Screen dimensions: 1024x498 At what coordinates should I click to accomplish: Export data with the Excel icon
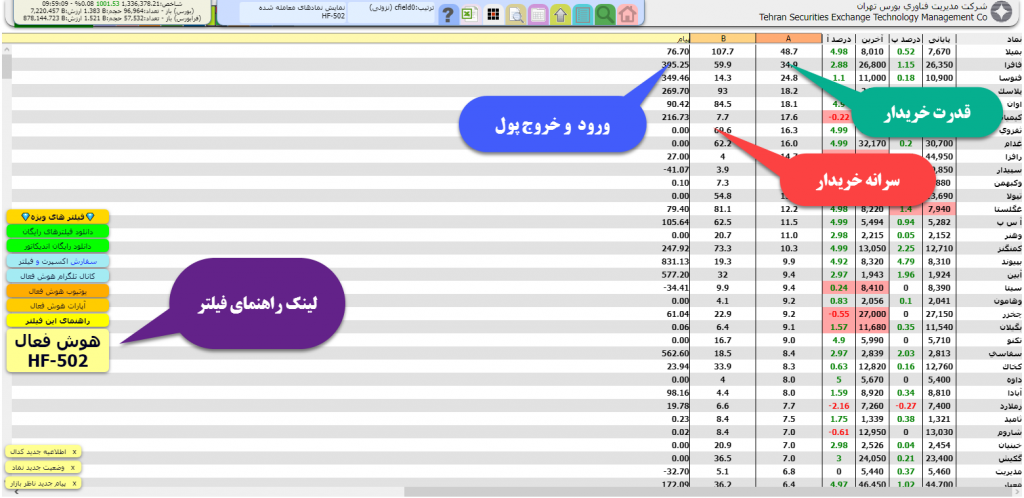[471, 14]
